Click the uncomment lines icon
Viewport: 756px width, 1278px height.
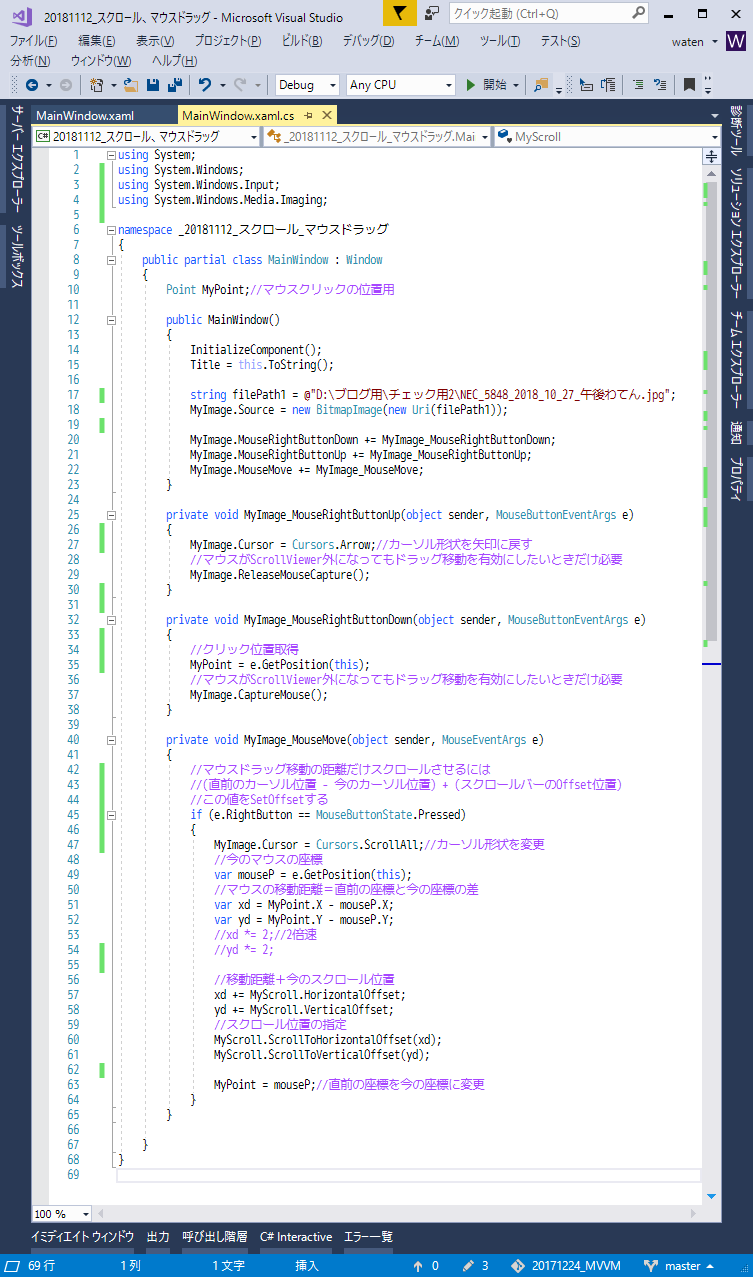tap(659, 85)
